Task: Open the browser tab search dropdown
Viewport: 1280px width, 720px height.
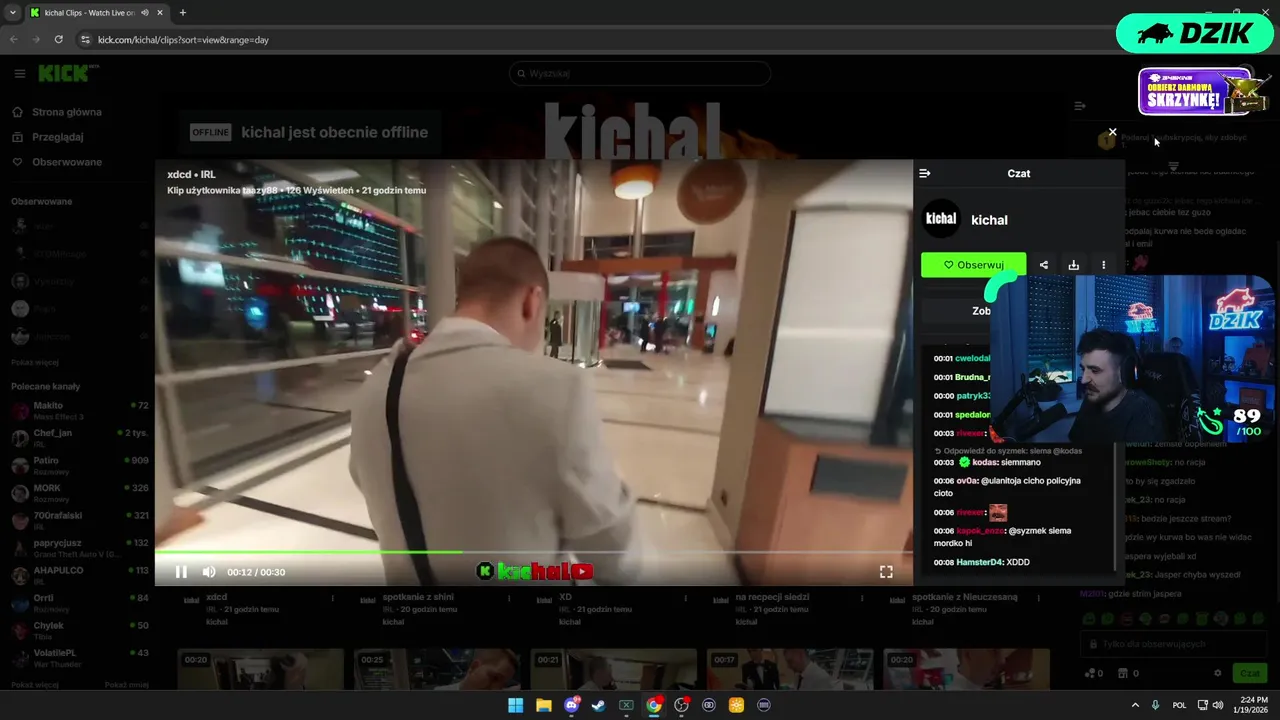Action: pyautogui.click(x=13, y=13)
